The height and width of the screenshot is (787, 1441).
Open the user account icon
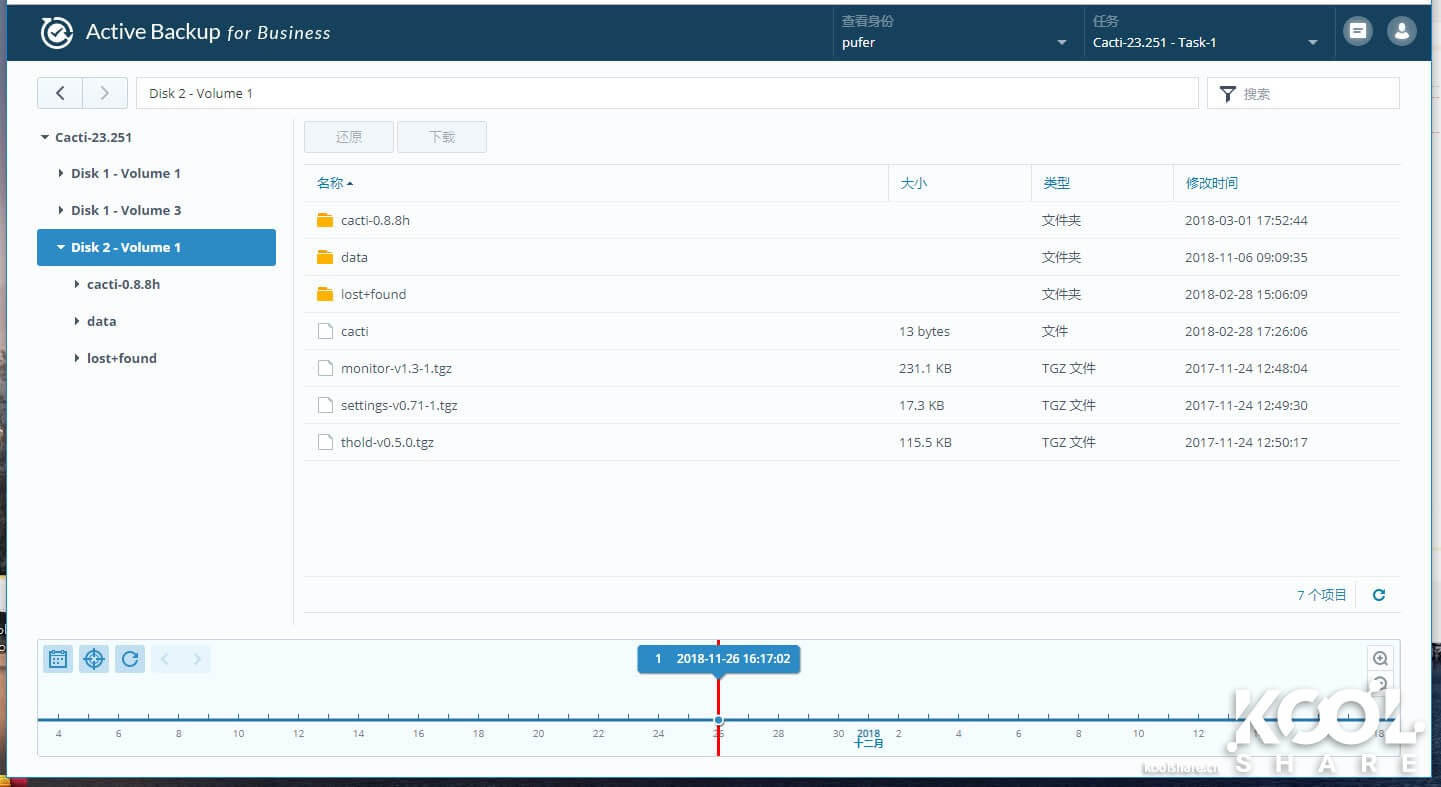click(1402, 32)
